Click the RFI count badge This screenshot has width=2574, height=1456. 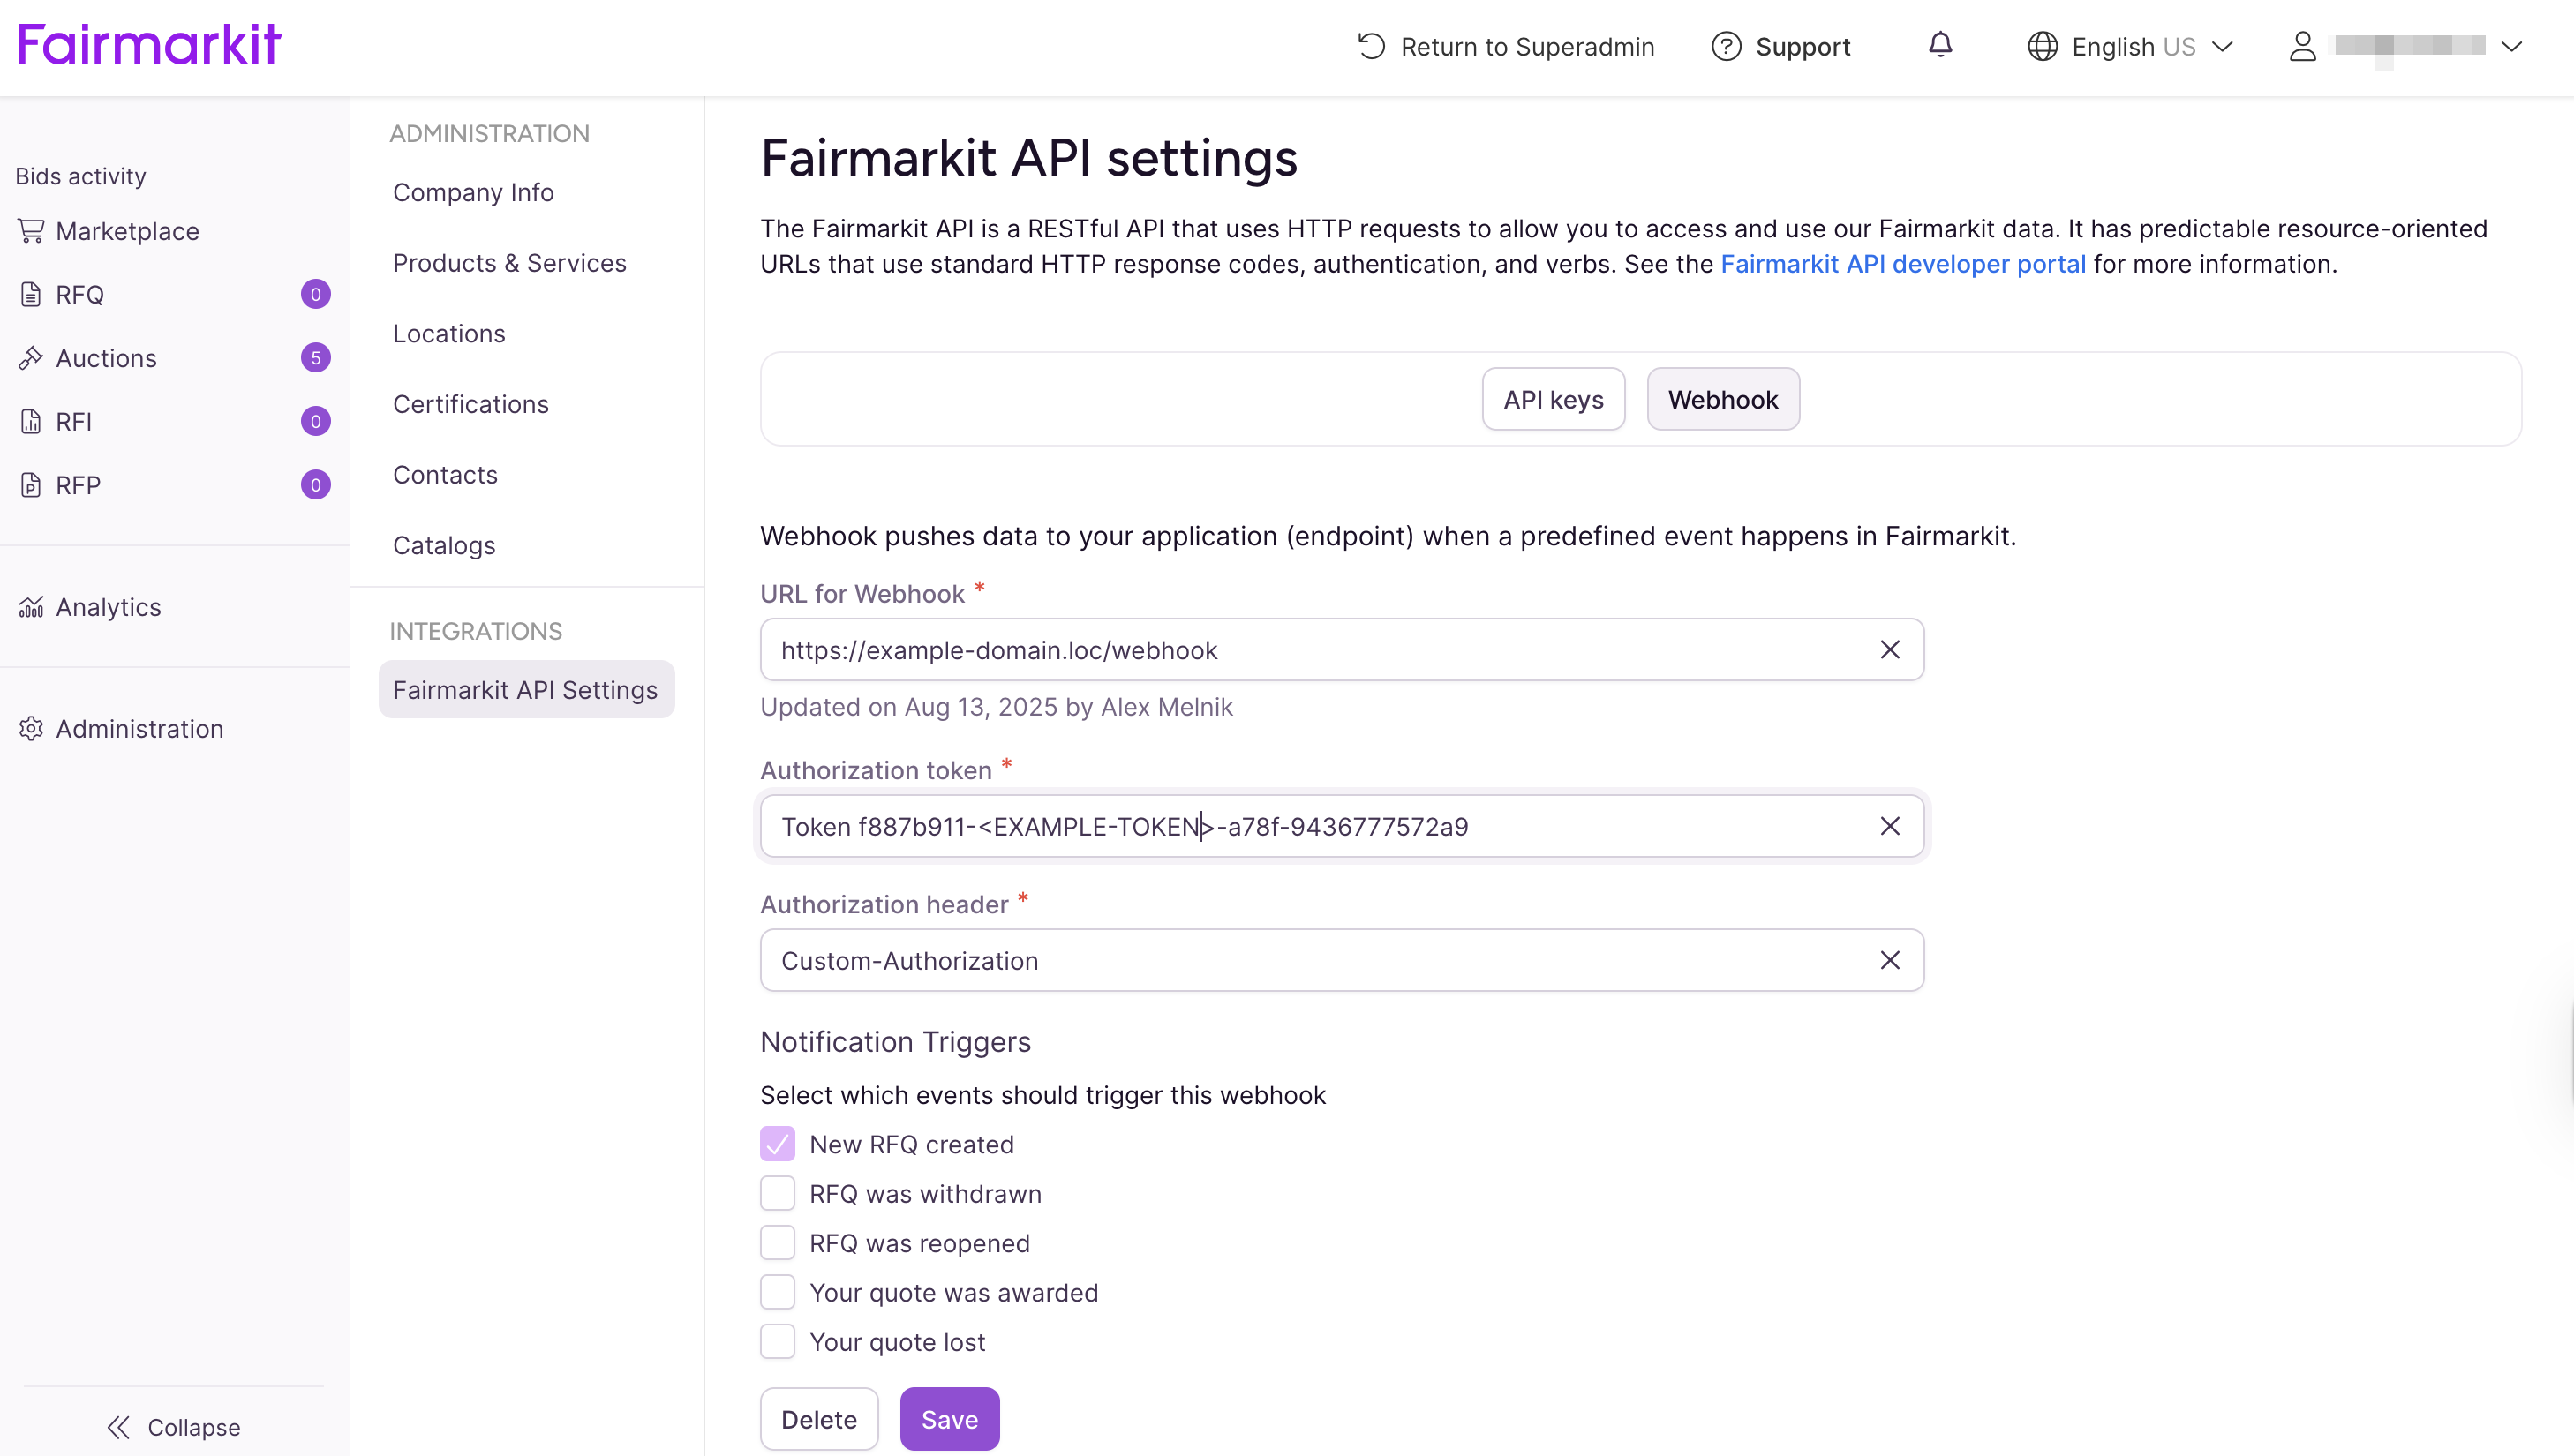click(315, 421)
